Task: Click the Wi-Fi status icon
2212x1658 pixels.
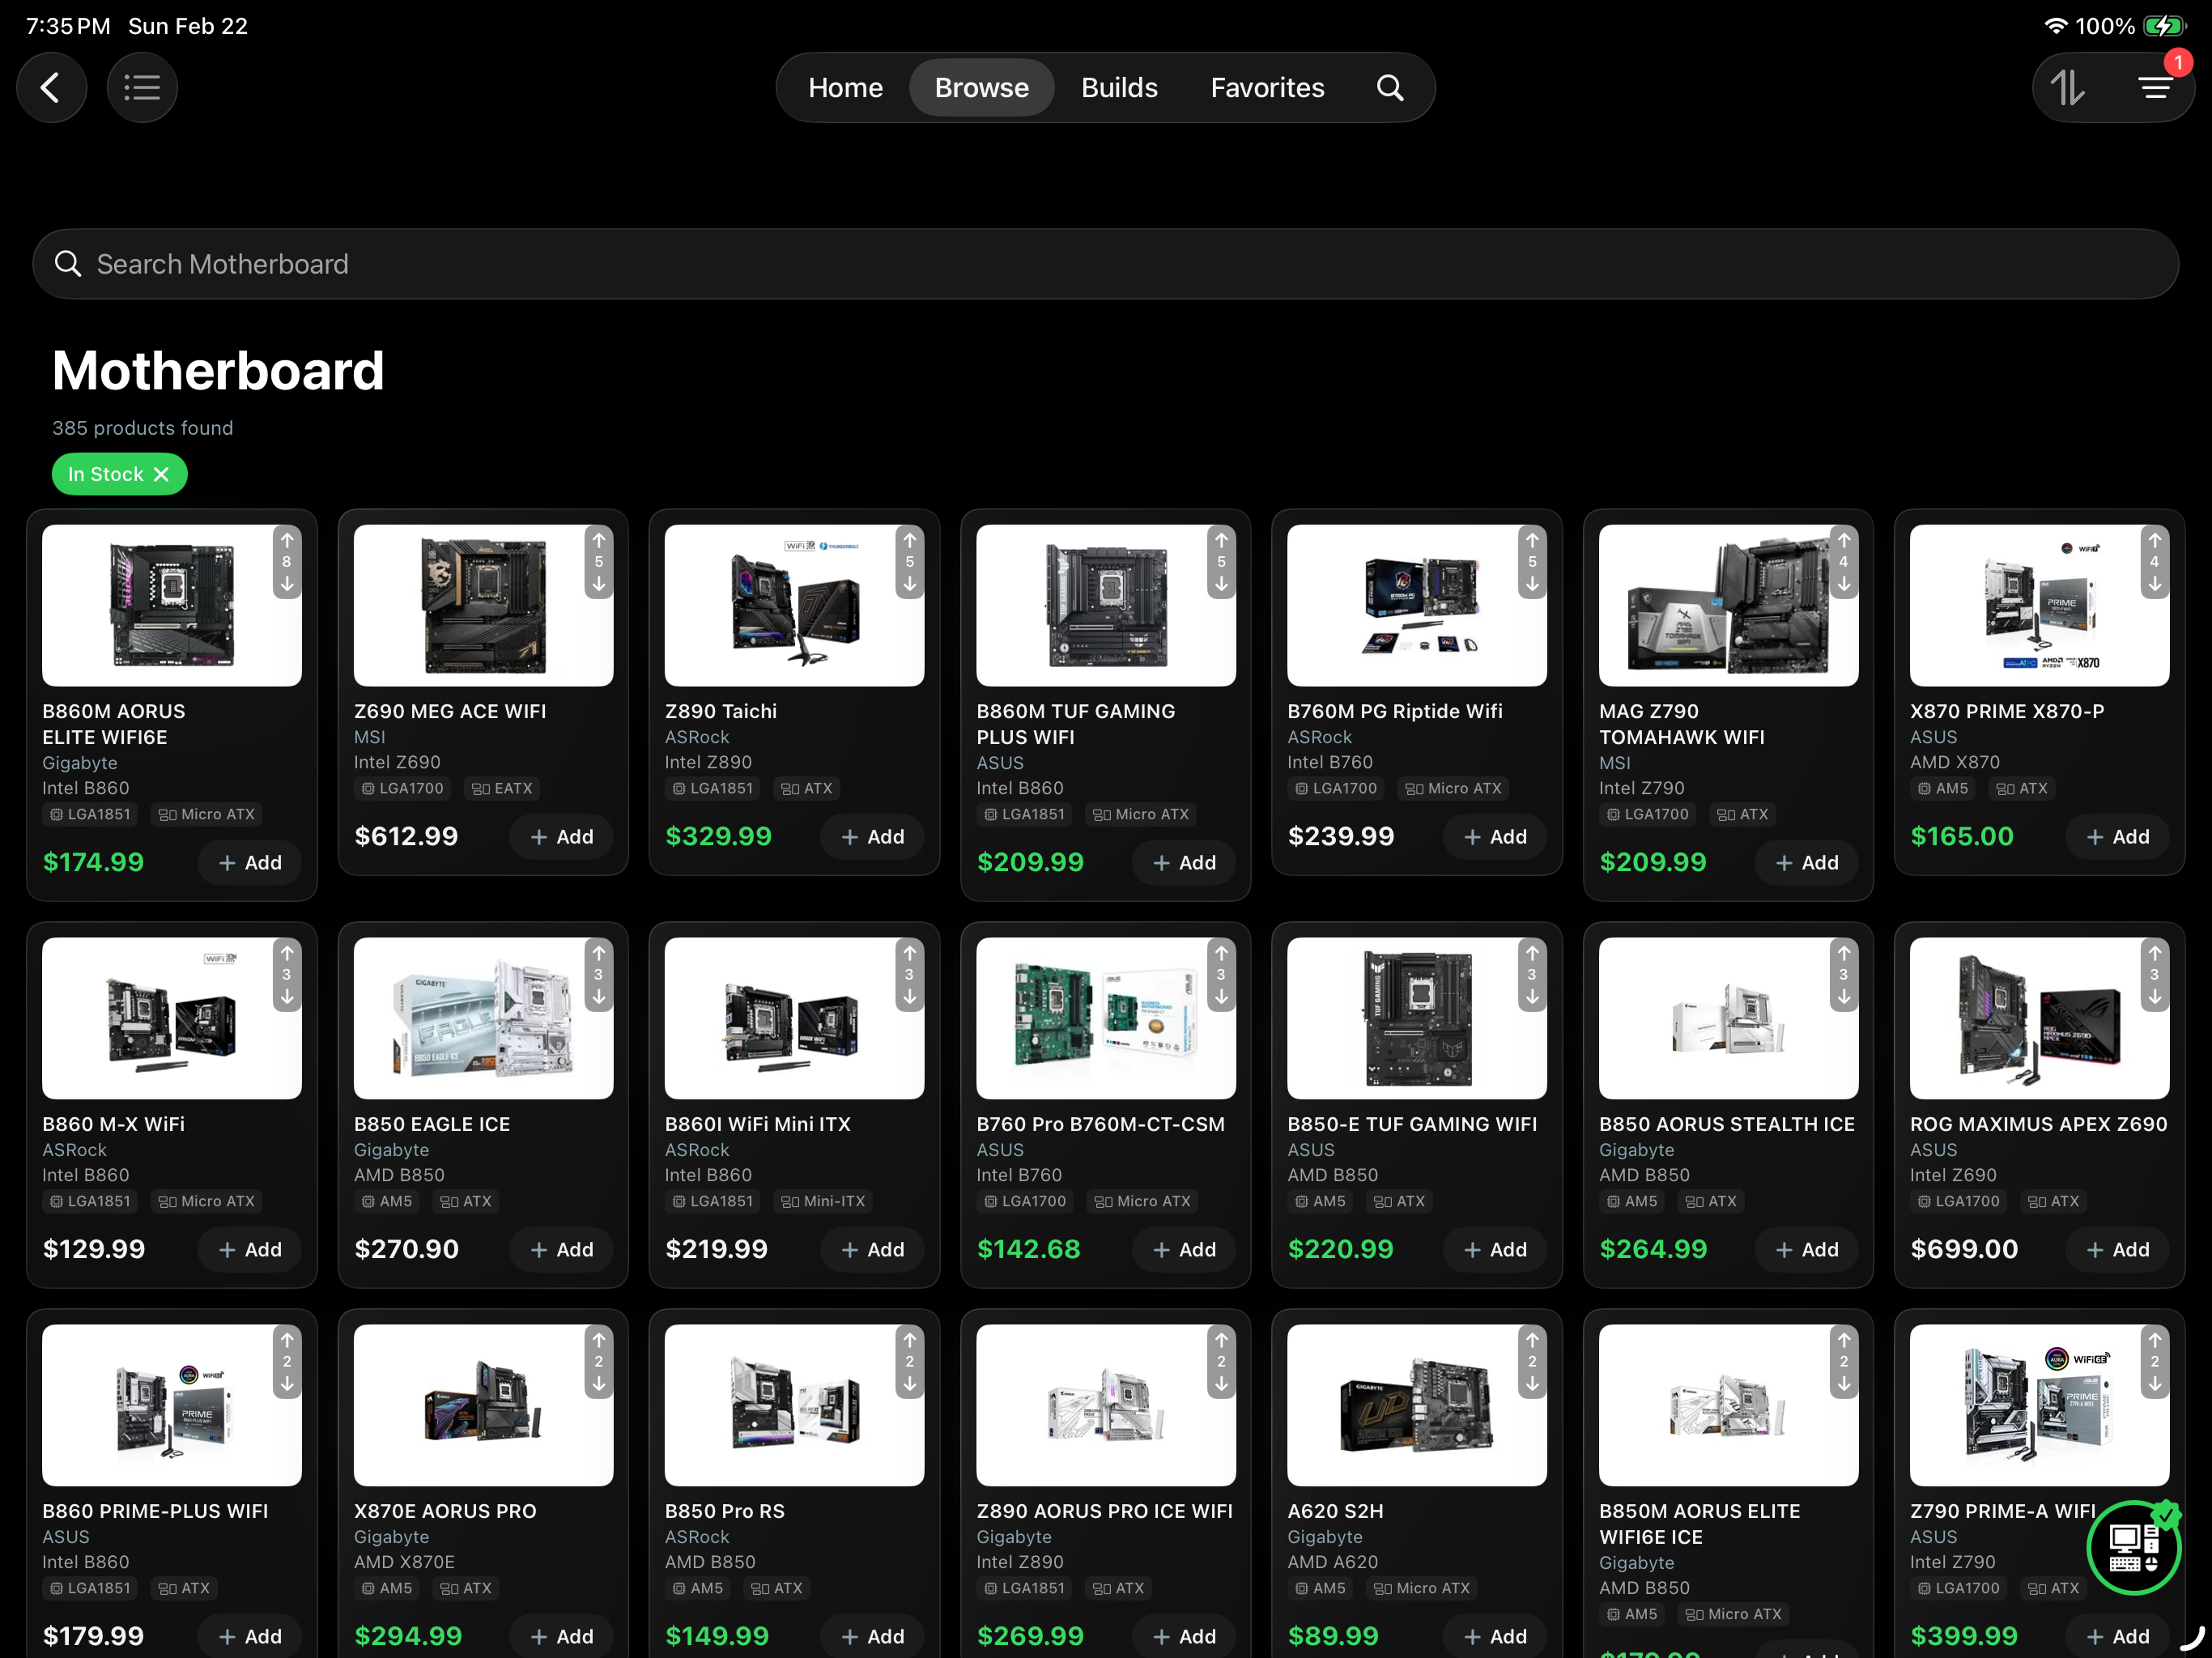Action: point(2055,26)
